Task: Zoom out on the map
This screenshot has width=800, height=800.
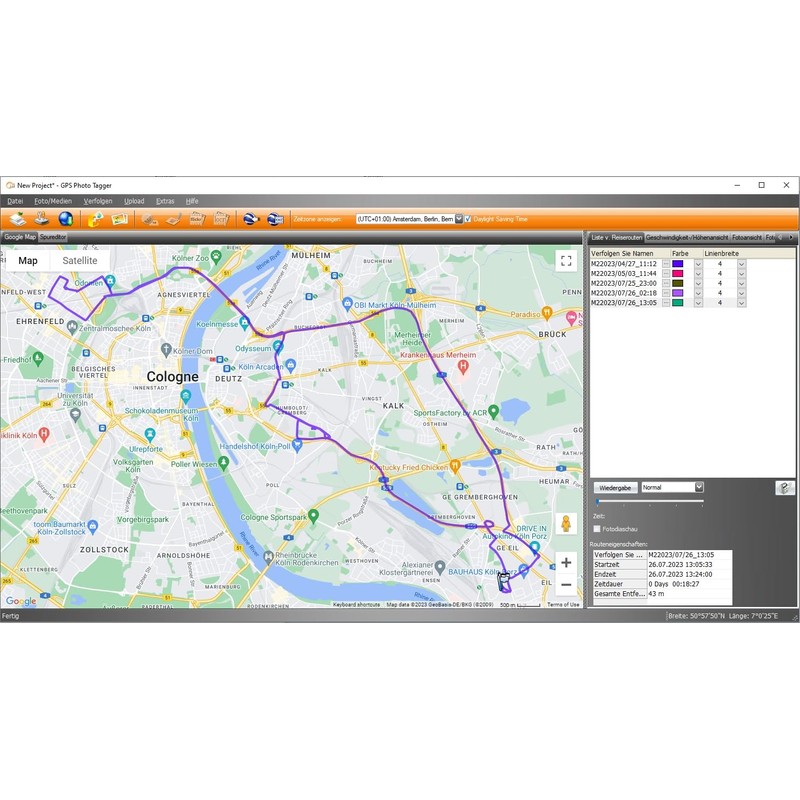Action: tap(566, 585)
